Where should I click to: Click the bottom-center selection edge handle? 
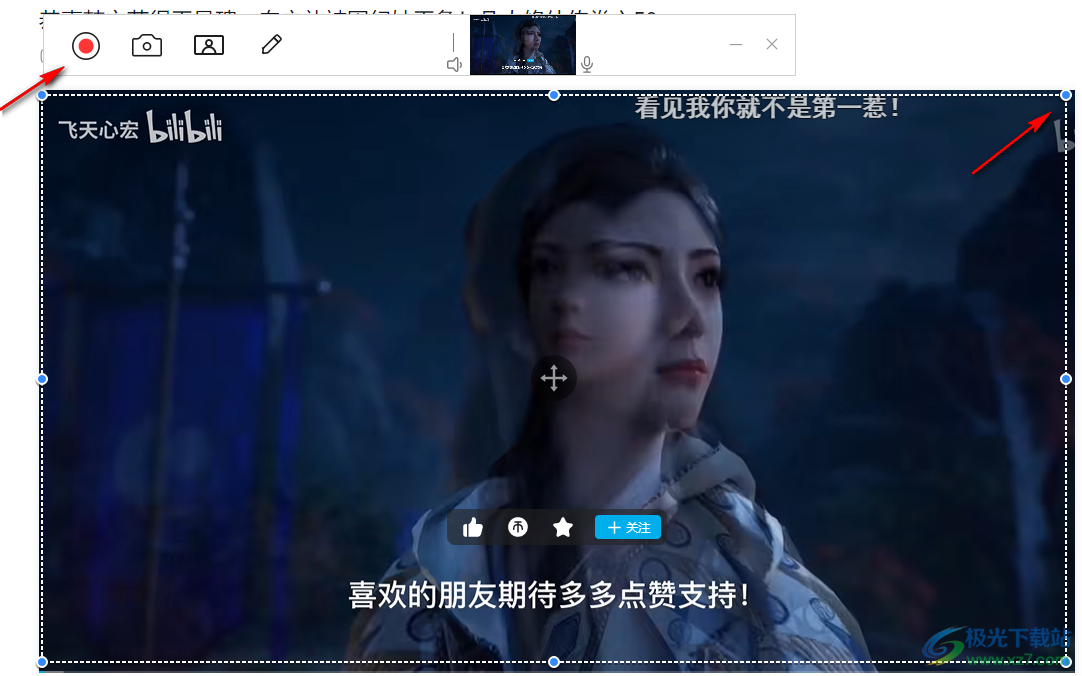tap(554, 662)
